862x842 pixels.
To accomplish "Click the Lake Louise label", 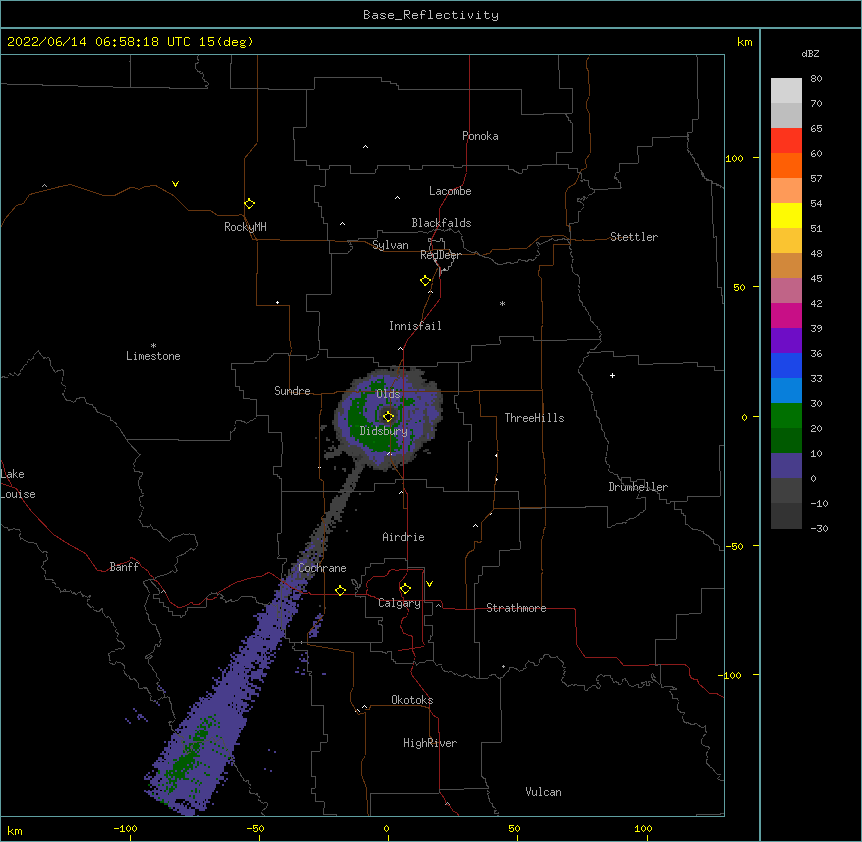I will [x=18, y=484].
